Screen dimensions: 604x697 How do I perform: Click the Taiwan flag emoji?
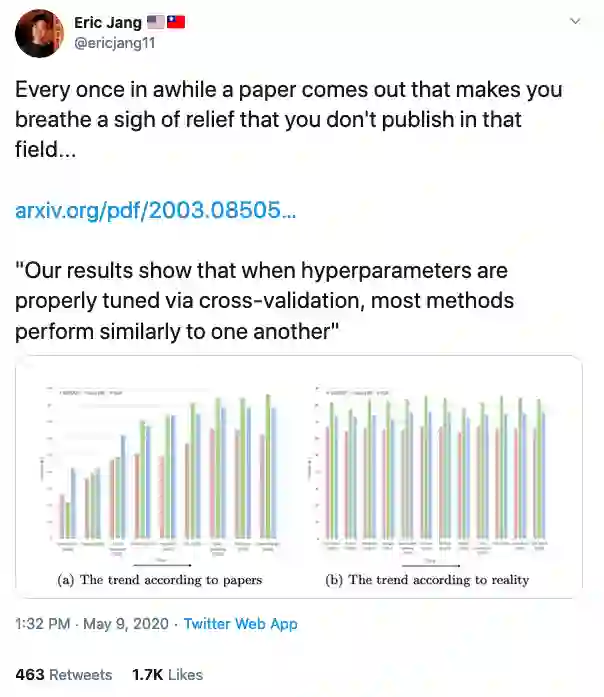click(x=175, y=22)
